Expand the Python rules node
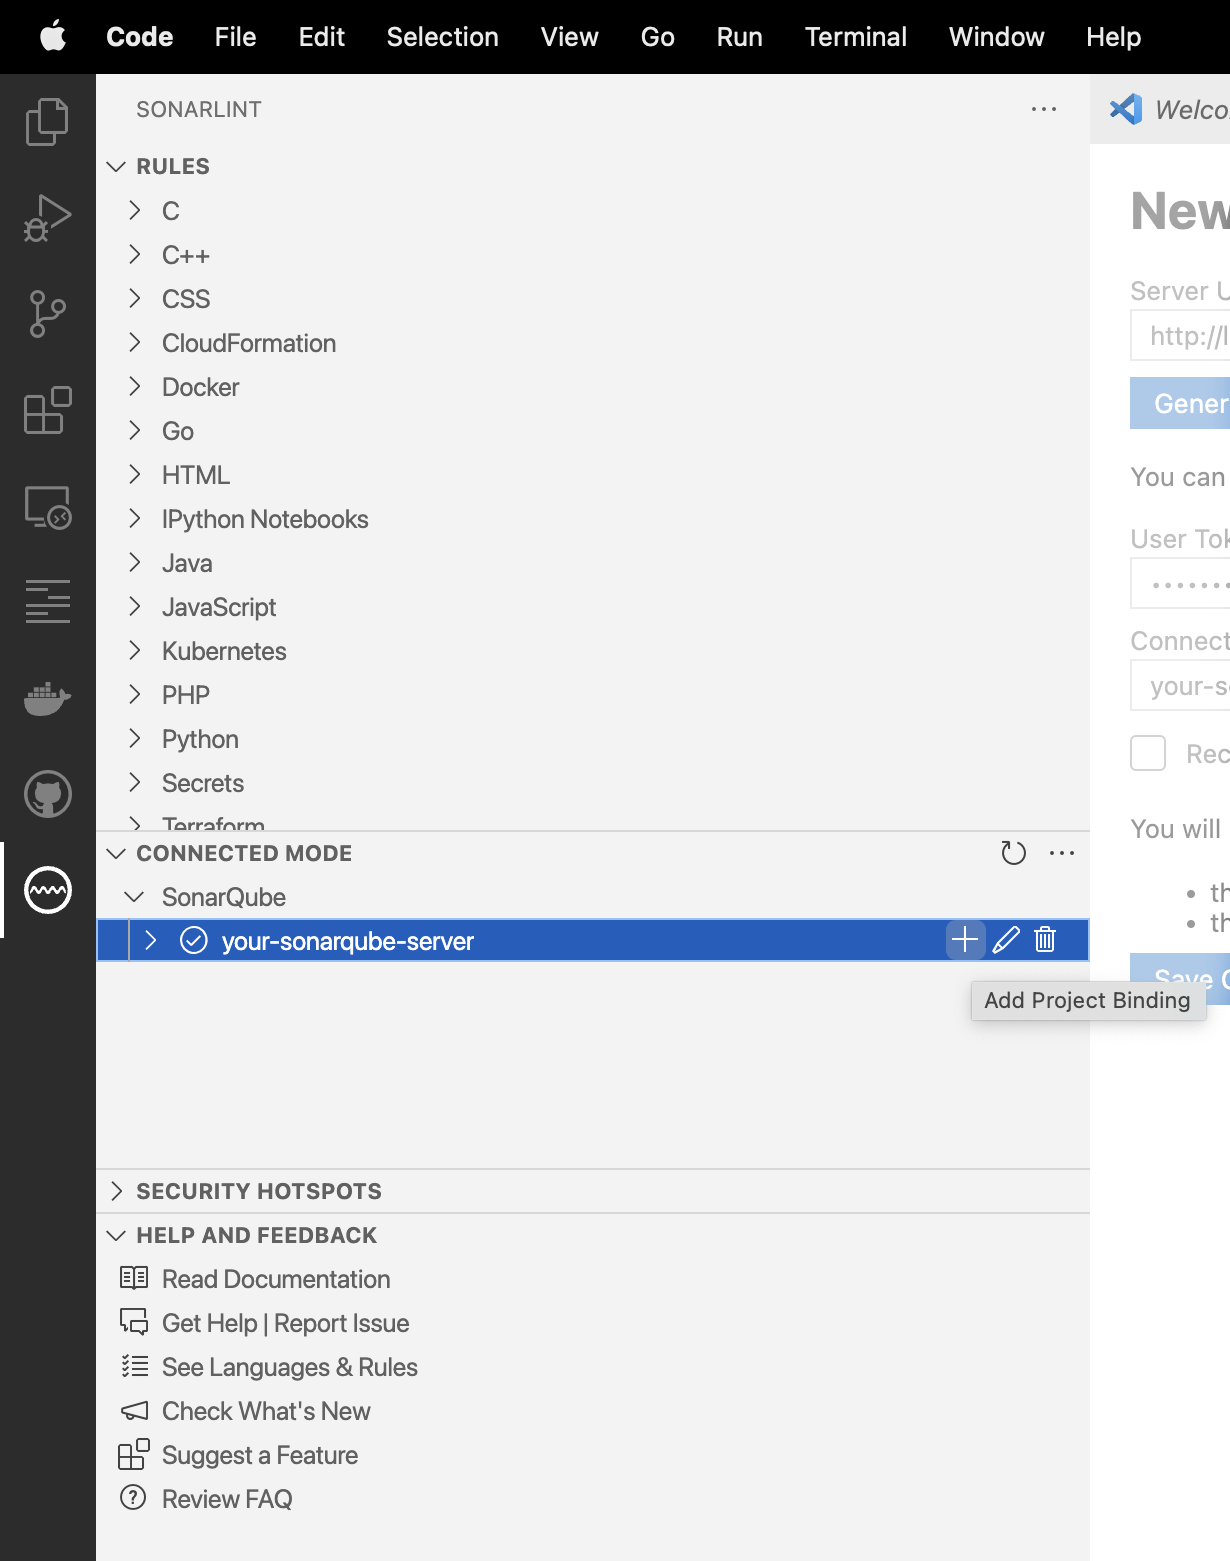 (135, 739)
